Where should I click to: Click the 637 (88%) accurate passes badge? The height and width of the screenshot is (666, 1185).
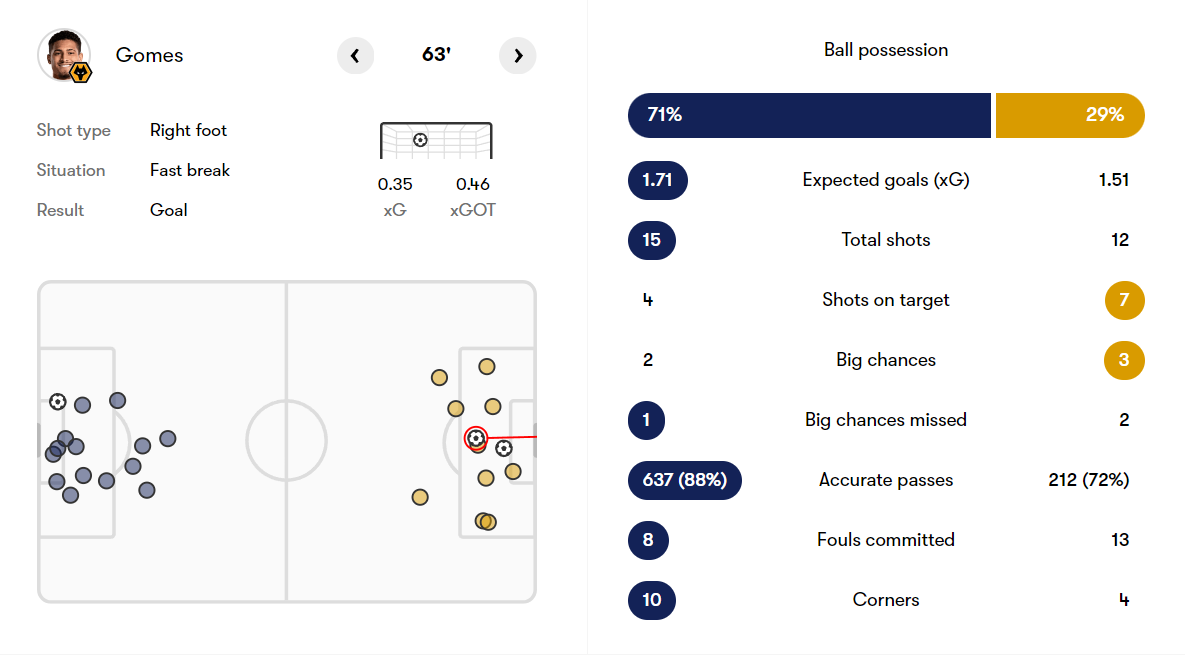coord(685,480)
